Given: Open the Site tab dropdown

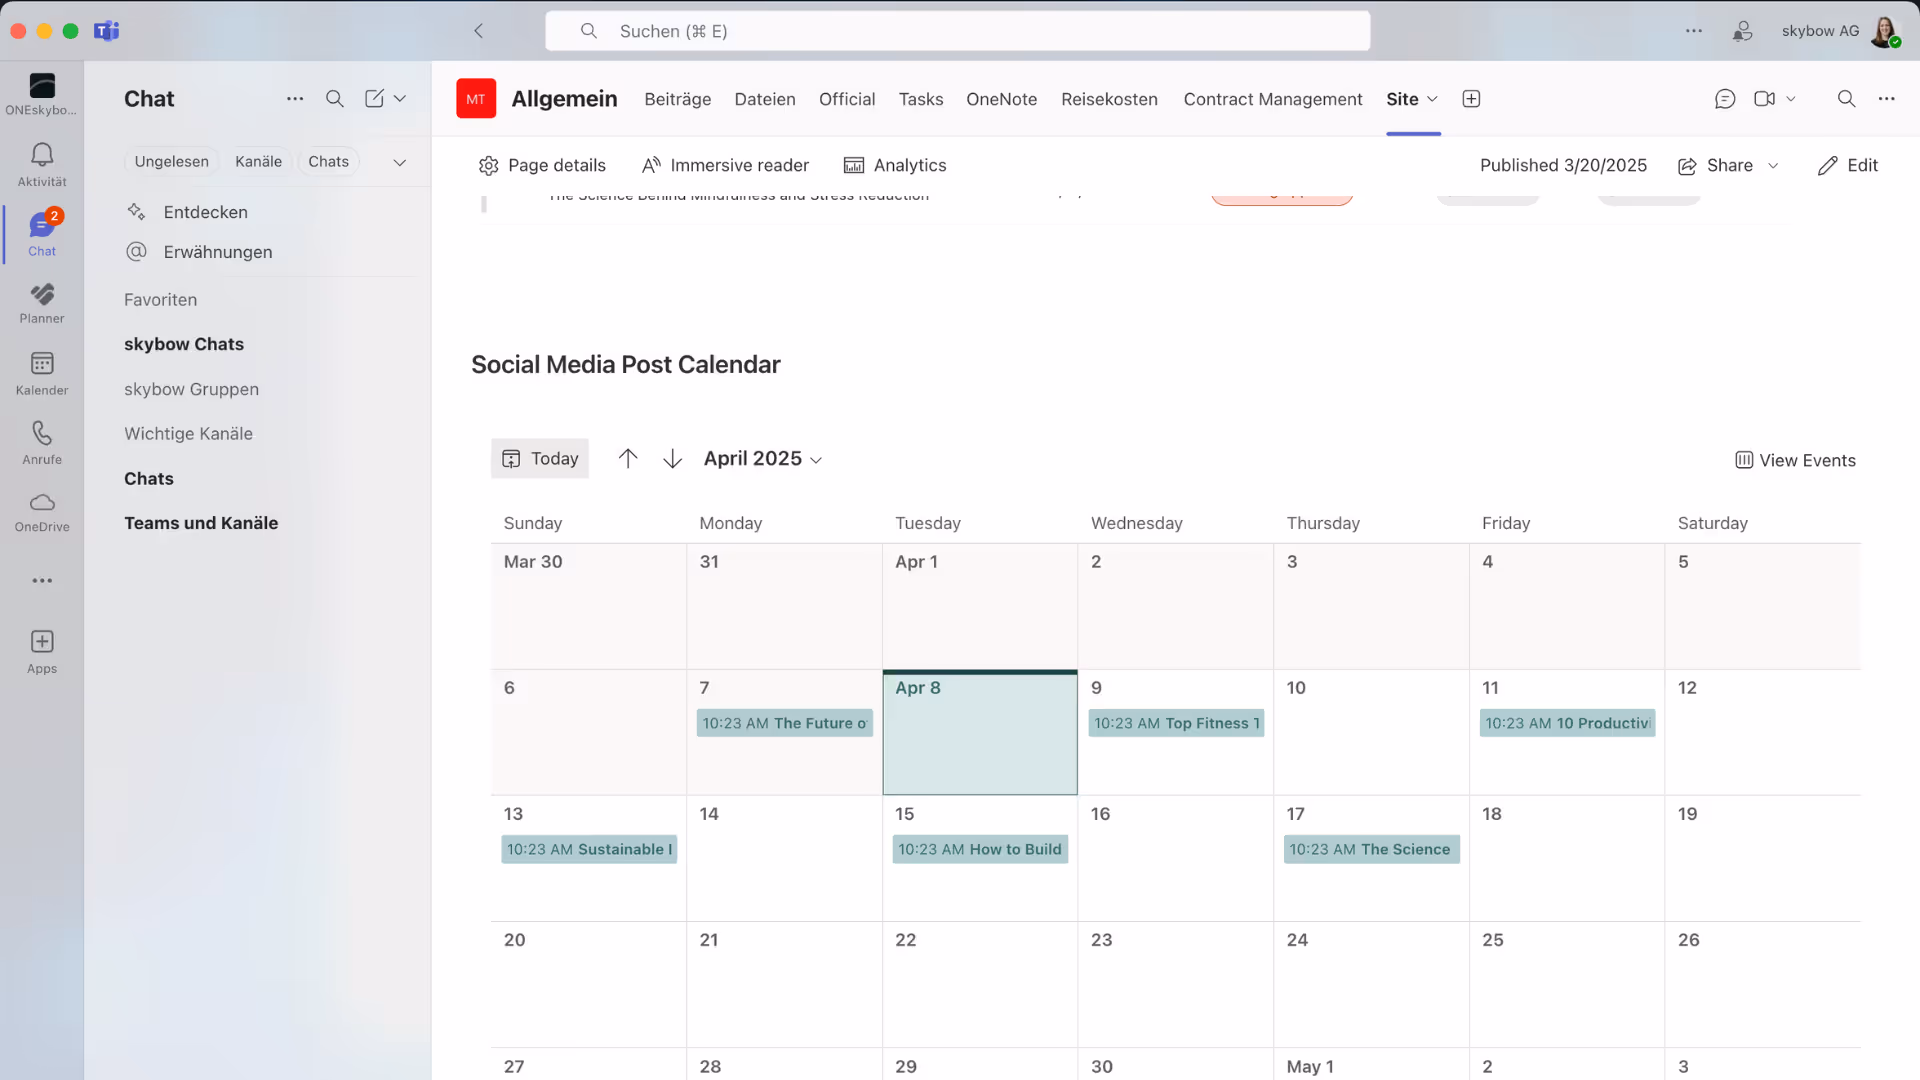Looking at the screenshot, I should pos(1432,99).
